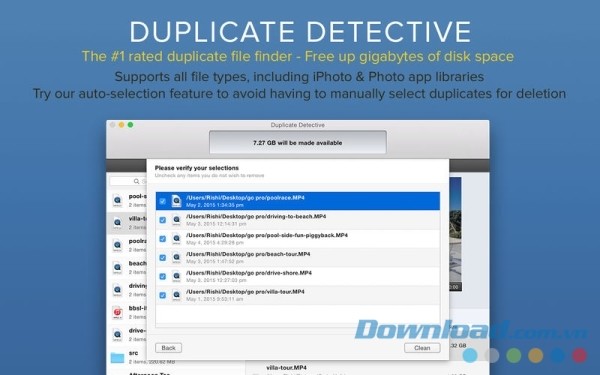Click the 7.27 GB will be made available banner
The width and height of the screenshot is (600, 375).
pyautogui.click(x=298, y=142)
